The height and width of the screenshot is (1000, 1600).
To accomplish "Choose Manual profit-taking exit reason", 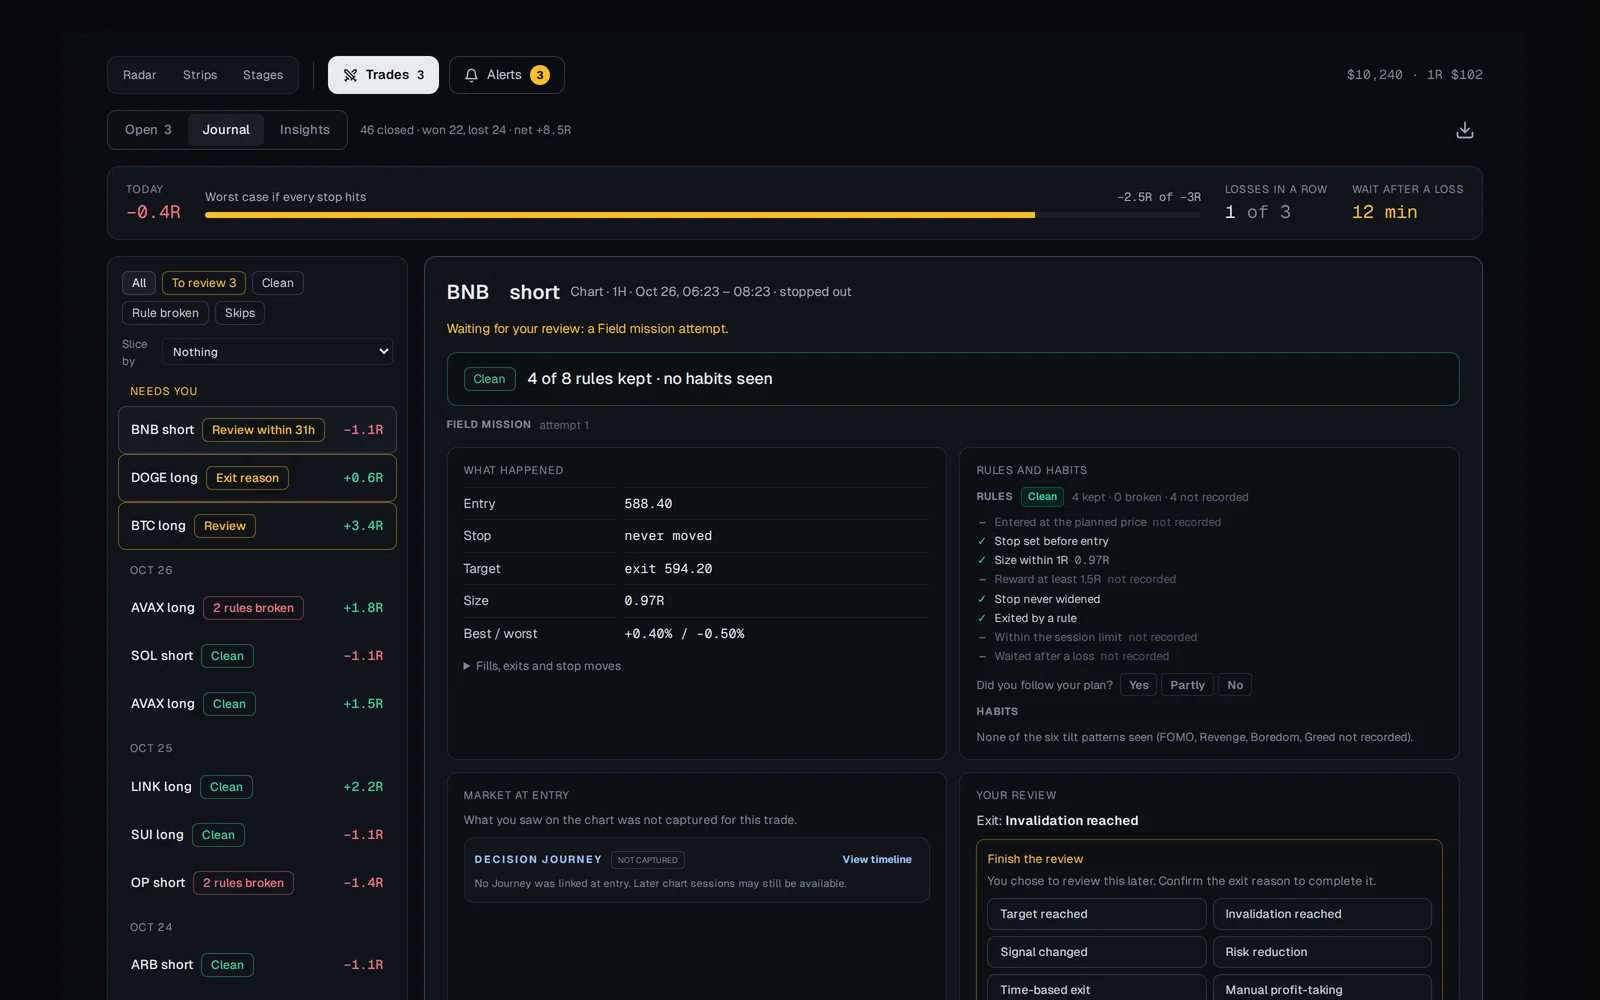I will coord(1322,988).
